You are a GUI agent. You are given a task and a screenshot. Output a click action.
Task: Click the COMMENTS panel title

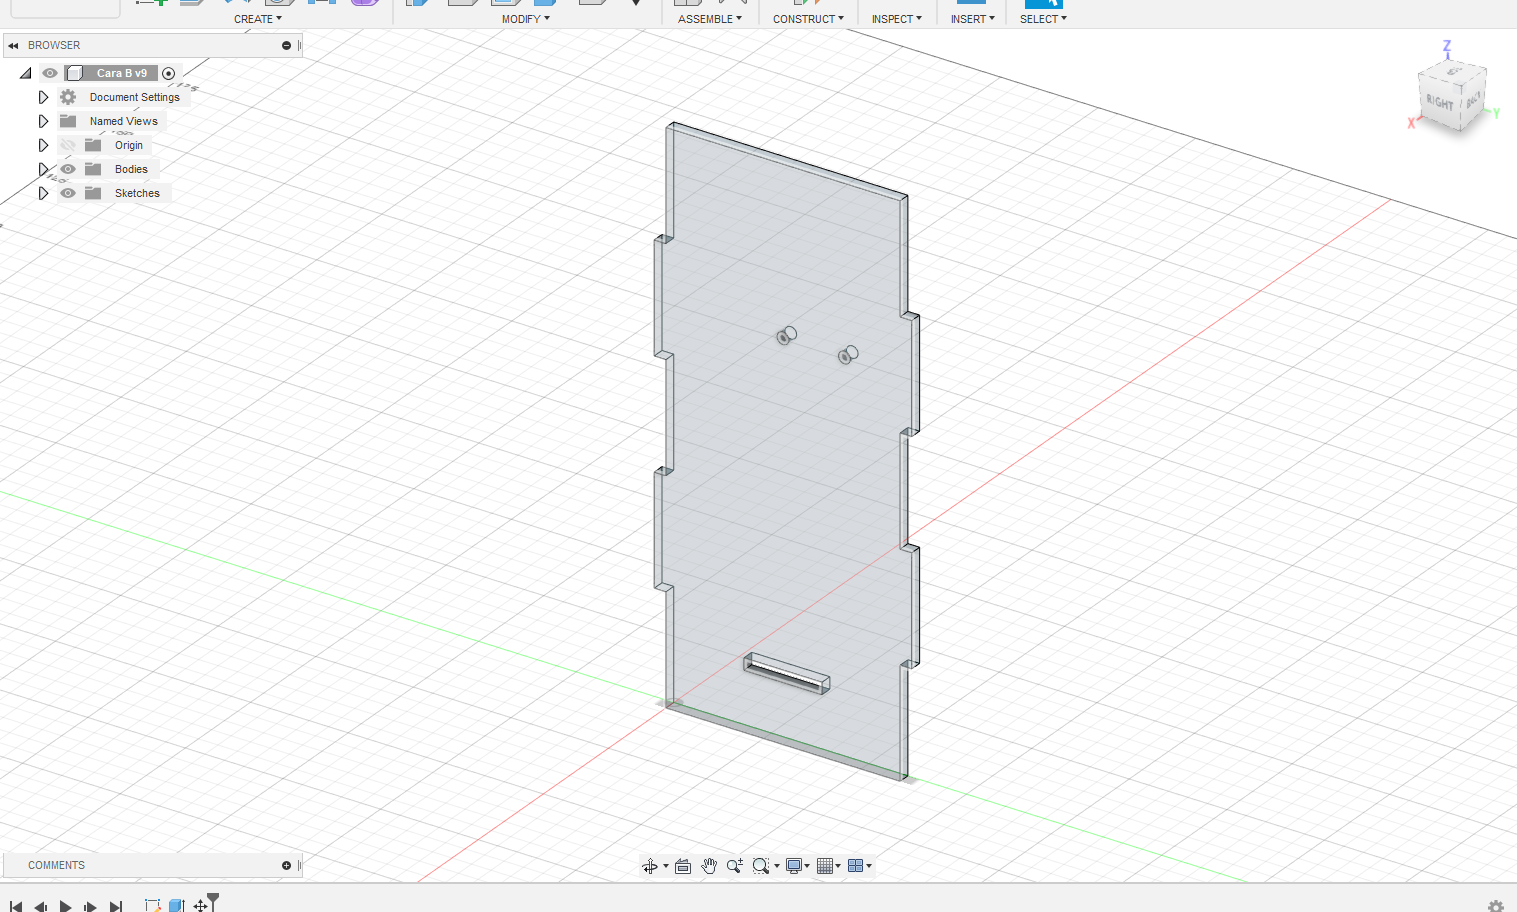[56, 865]
